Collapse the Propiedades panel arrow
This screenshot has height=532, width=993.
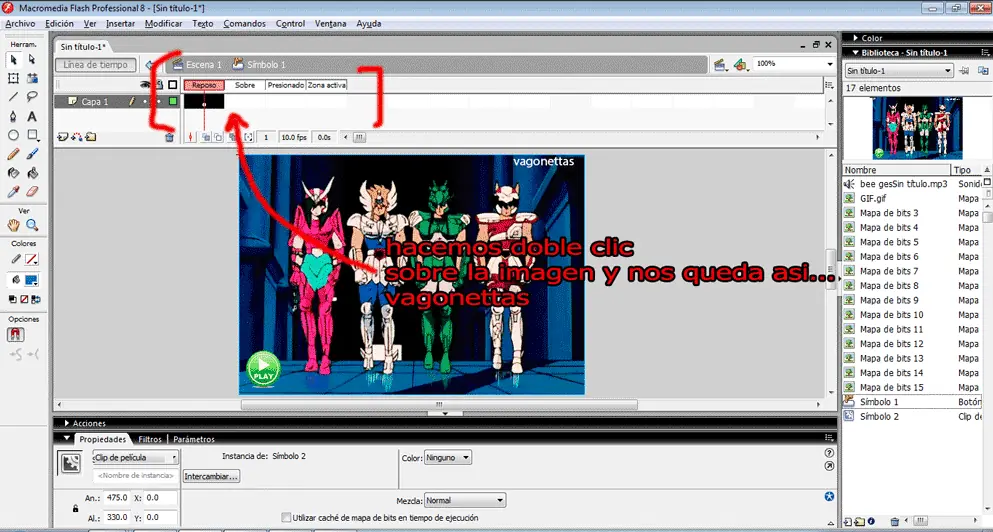66,438
